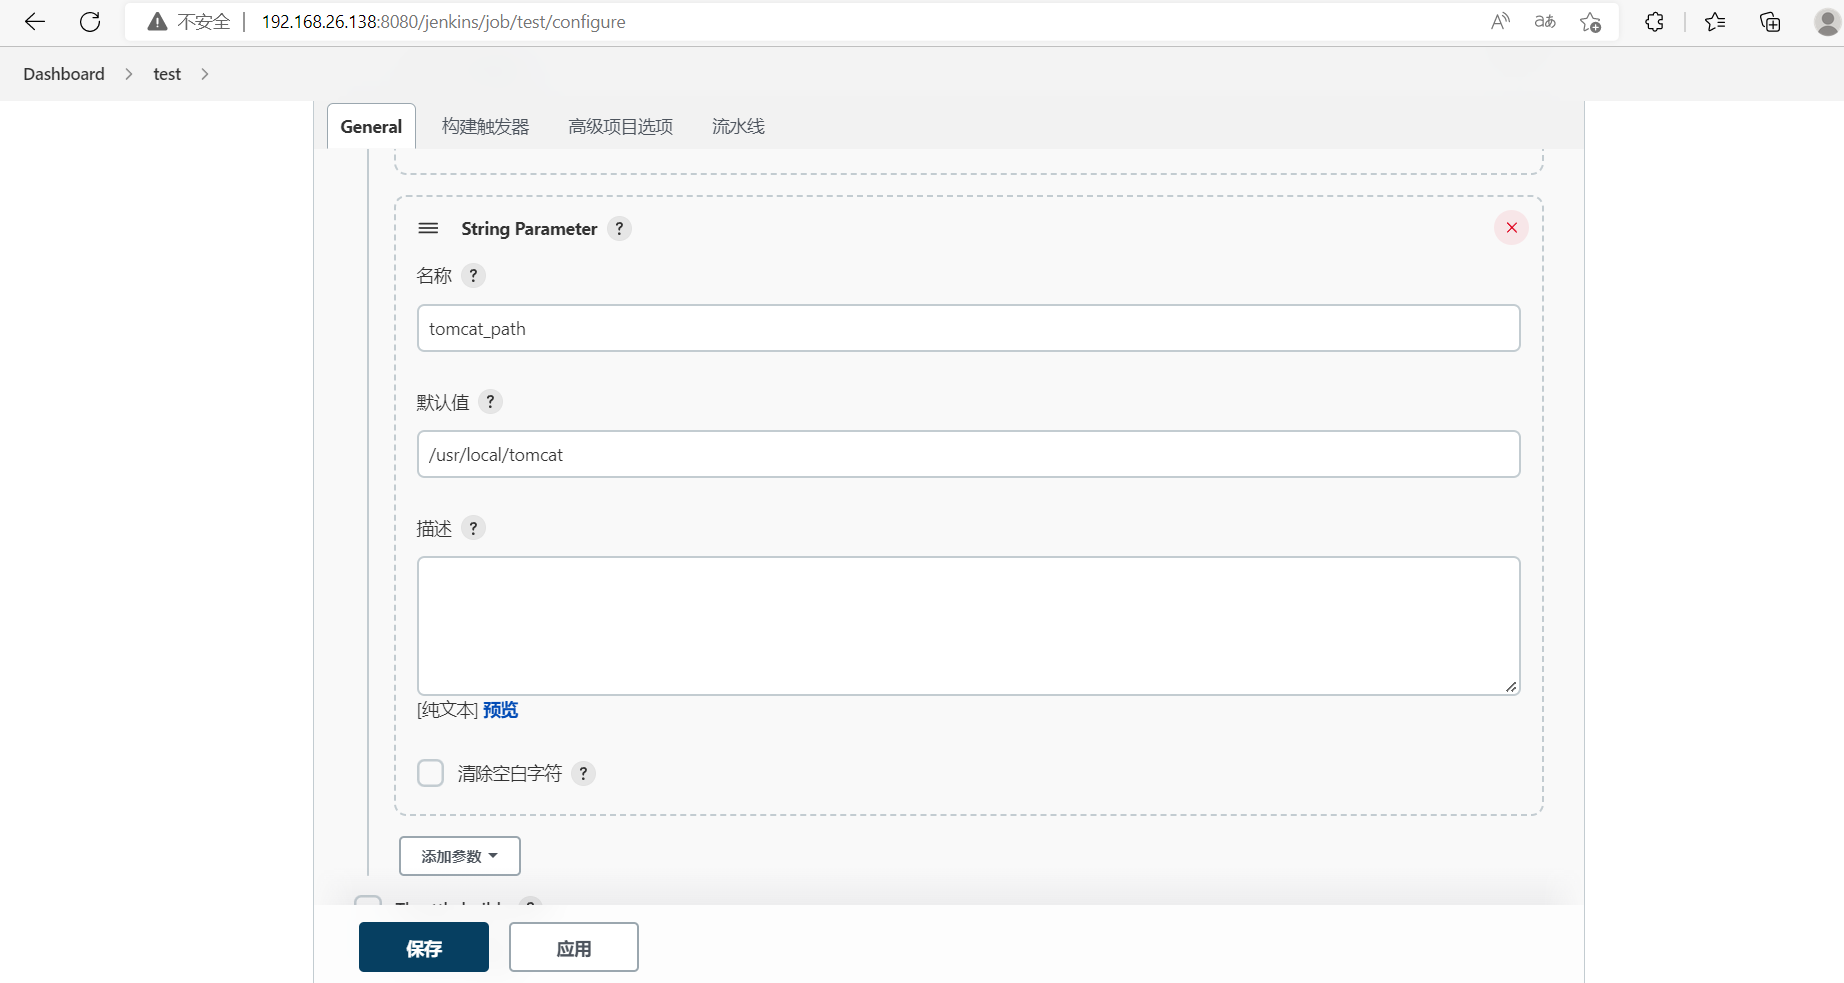Image resolution: width=1844 pixels, height=983 pixels.
Task: Open the browser extensions puzzle icon
Action: pyautogui.click(x=1654, y=22)
